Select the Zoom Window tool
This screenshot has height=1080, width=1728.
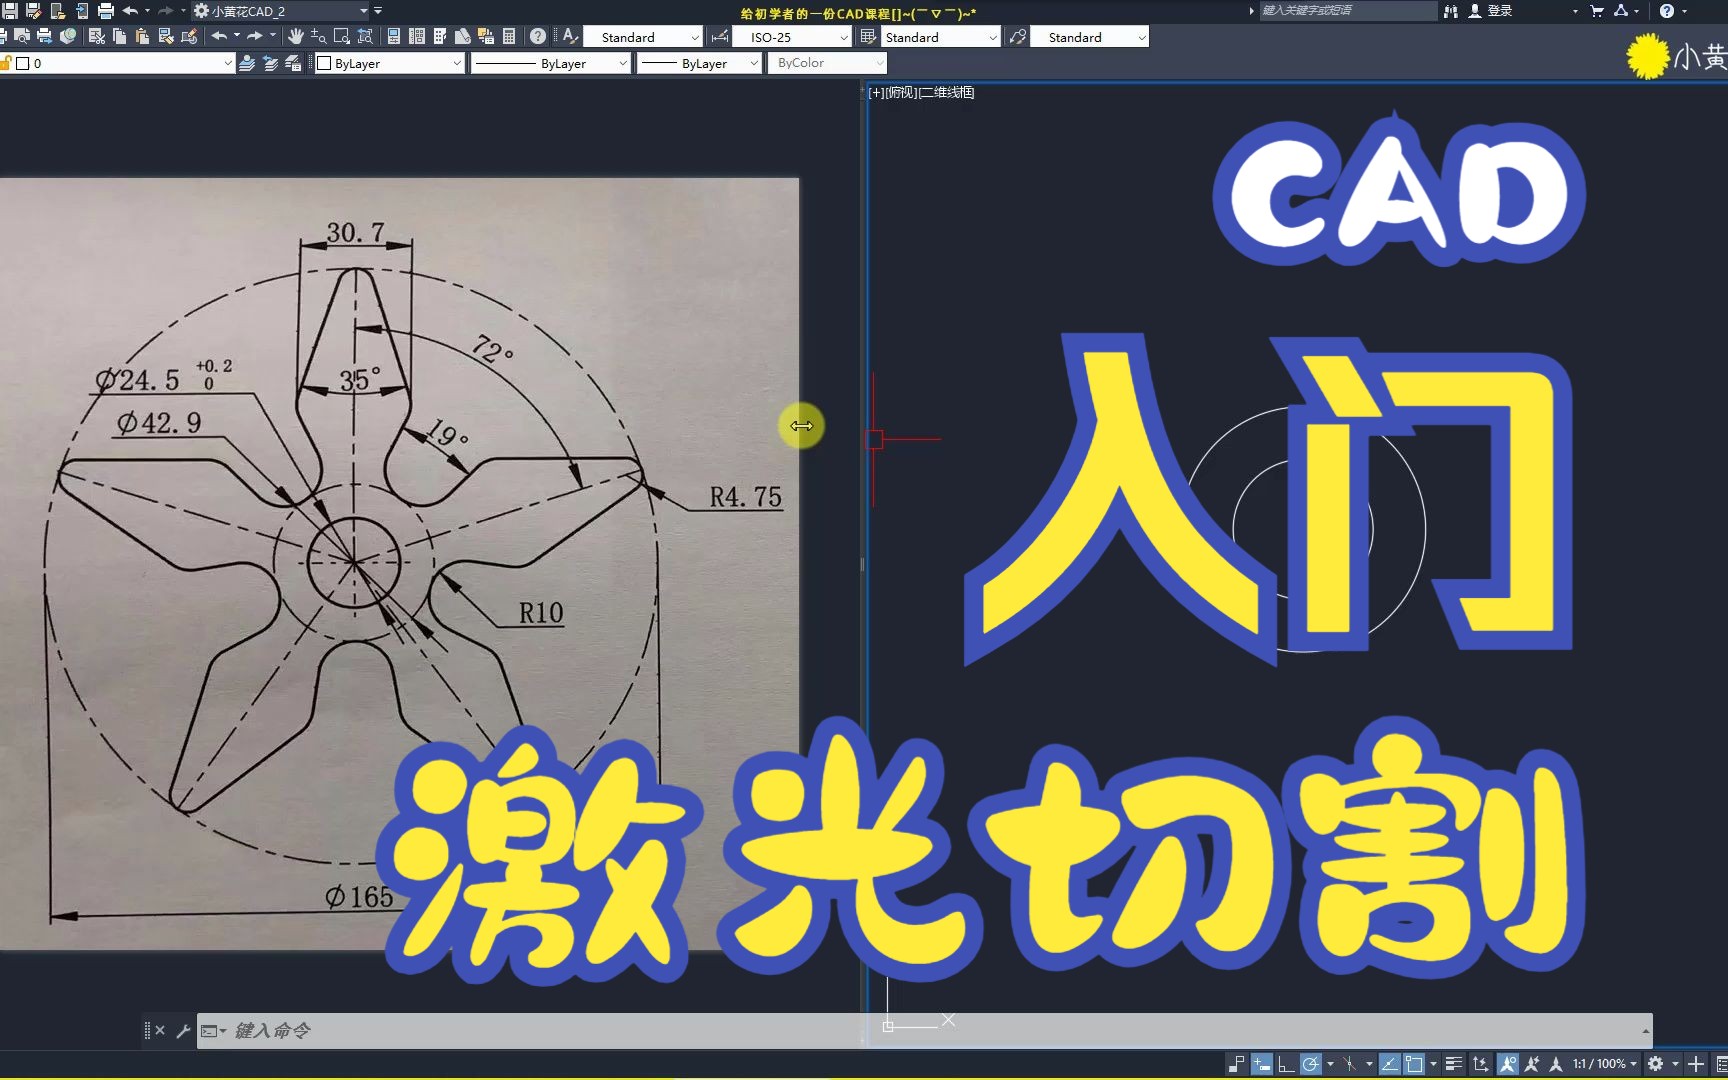[341, 36]
